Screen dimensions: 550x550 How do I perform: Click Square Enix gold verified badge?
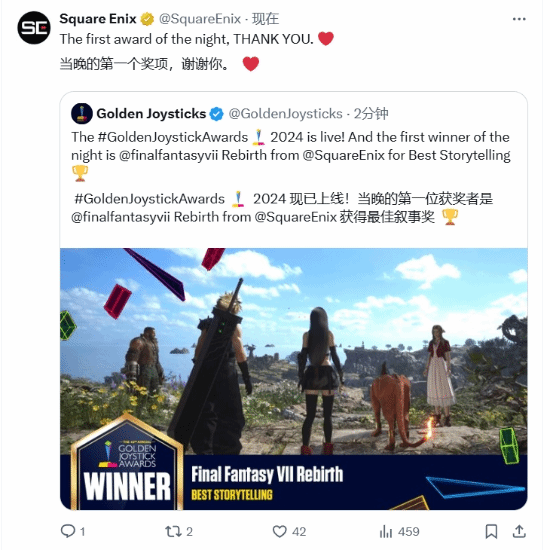point(147,19)
